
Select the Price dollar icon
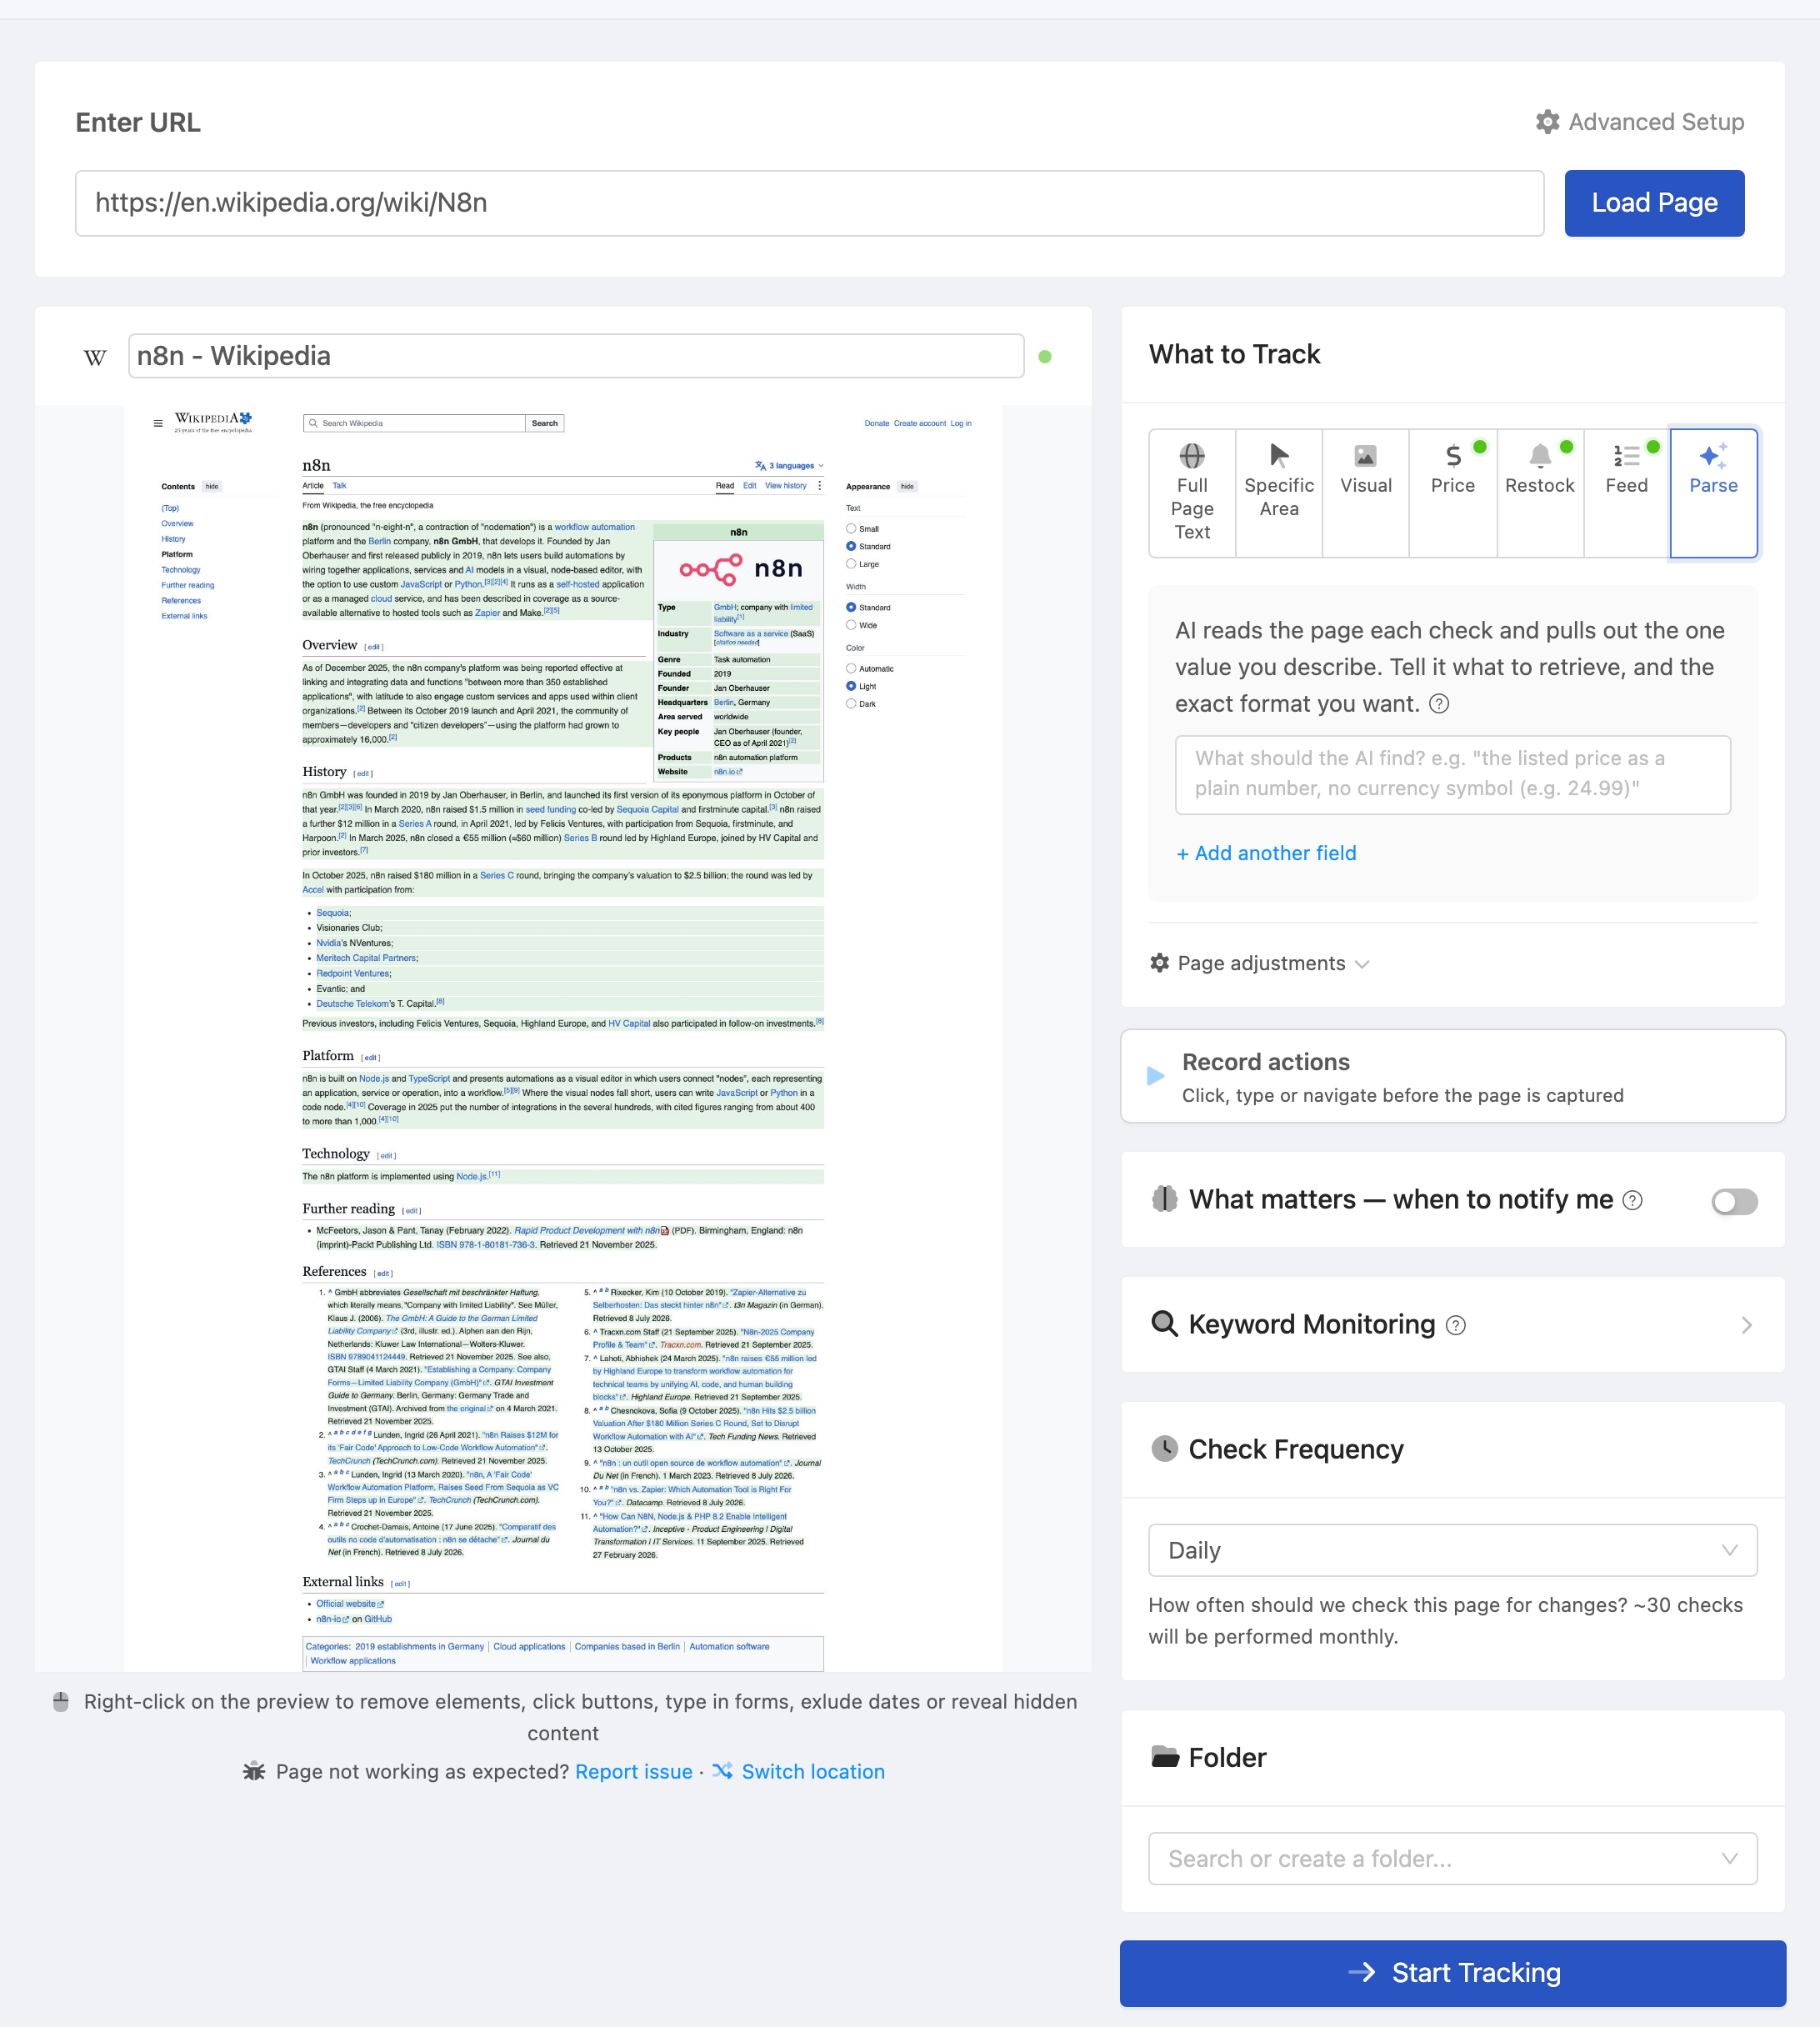[1453, 456]
